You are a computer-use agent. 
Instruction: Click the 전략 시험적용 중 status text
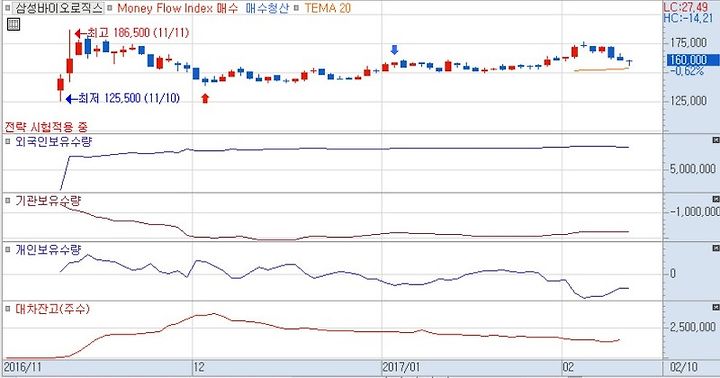(x=45, y=126)
